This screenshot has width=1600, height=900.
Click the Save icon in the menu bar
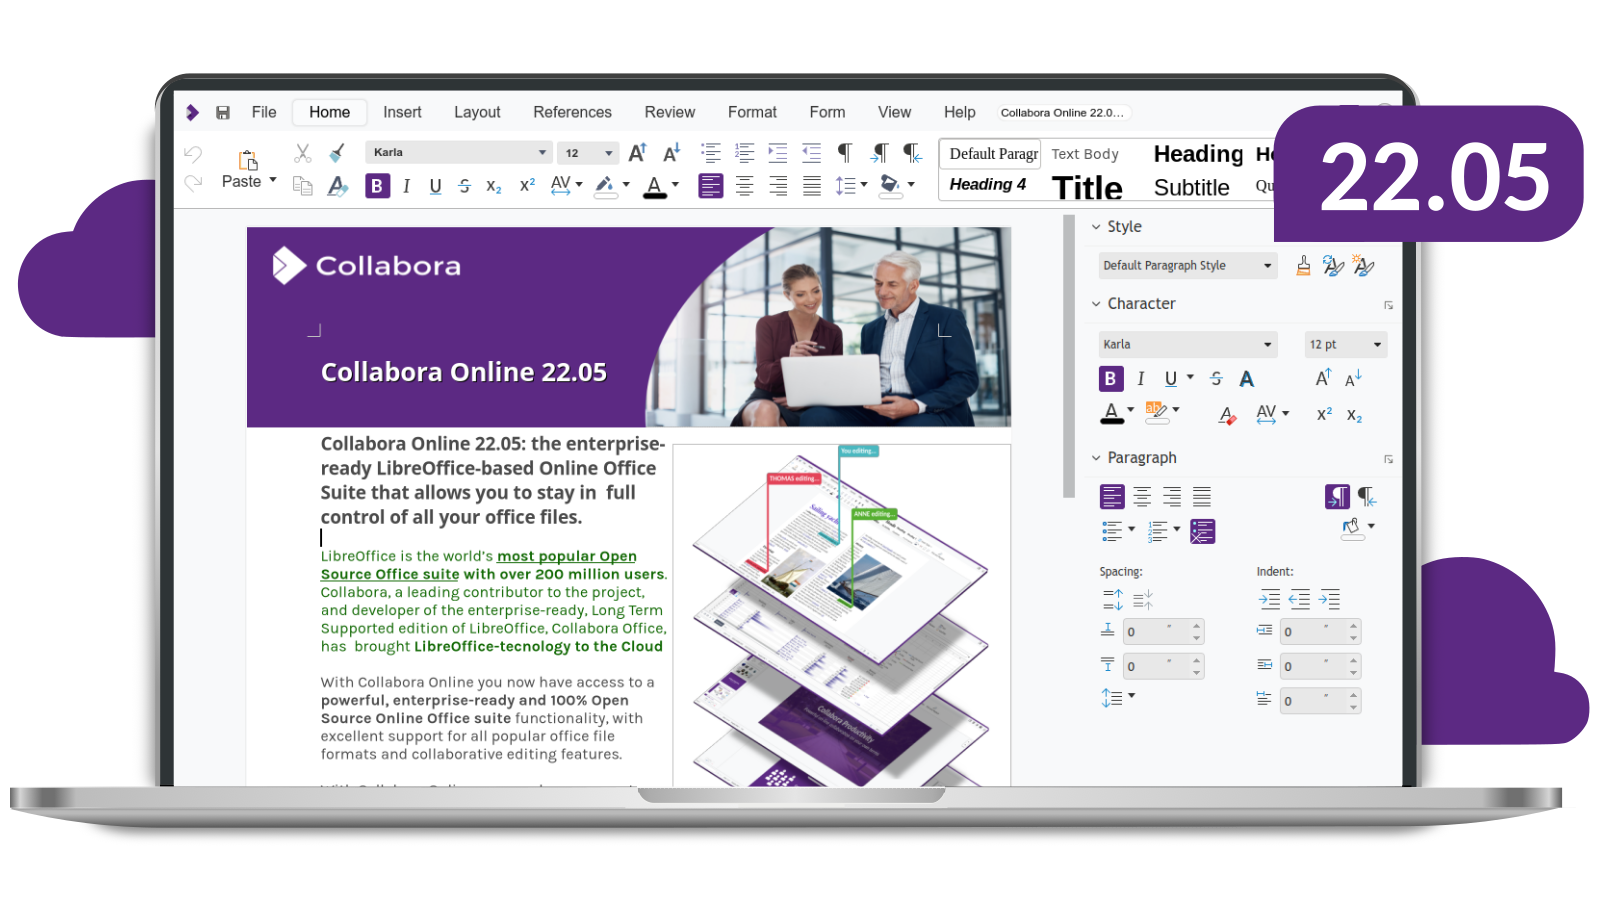pyautogui.click(x=223, y=113)
